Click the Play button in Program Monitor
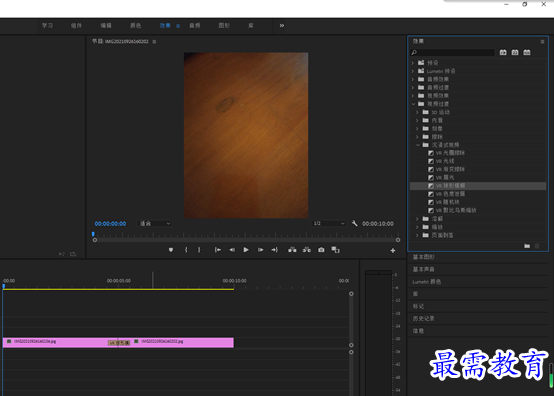The image size is (554, 396). click(x=246, y=250)
